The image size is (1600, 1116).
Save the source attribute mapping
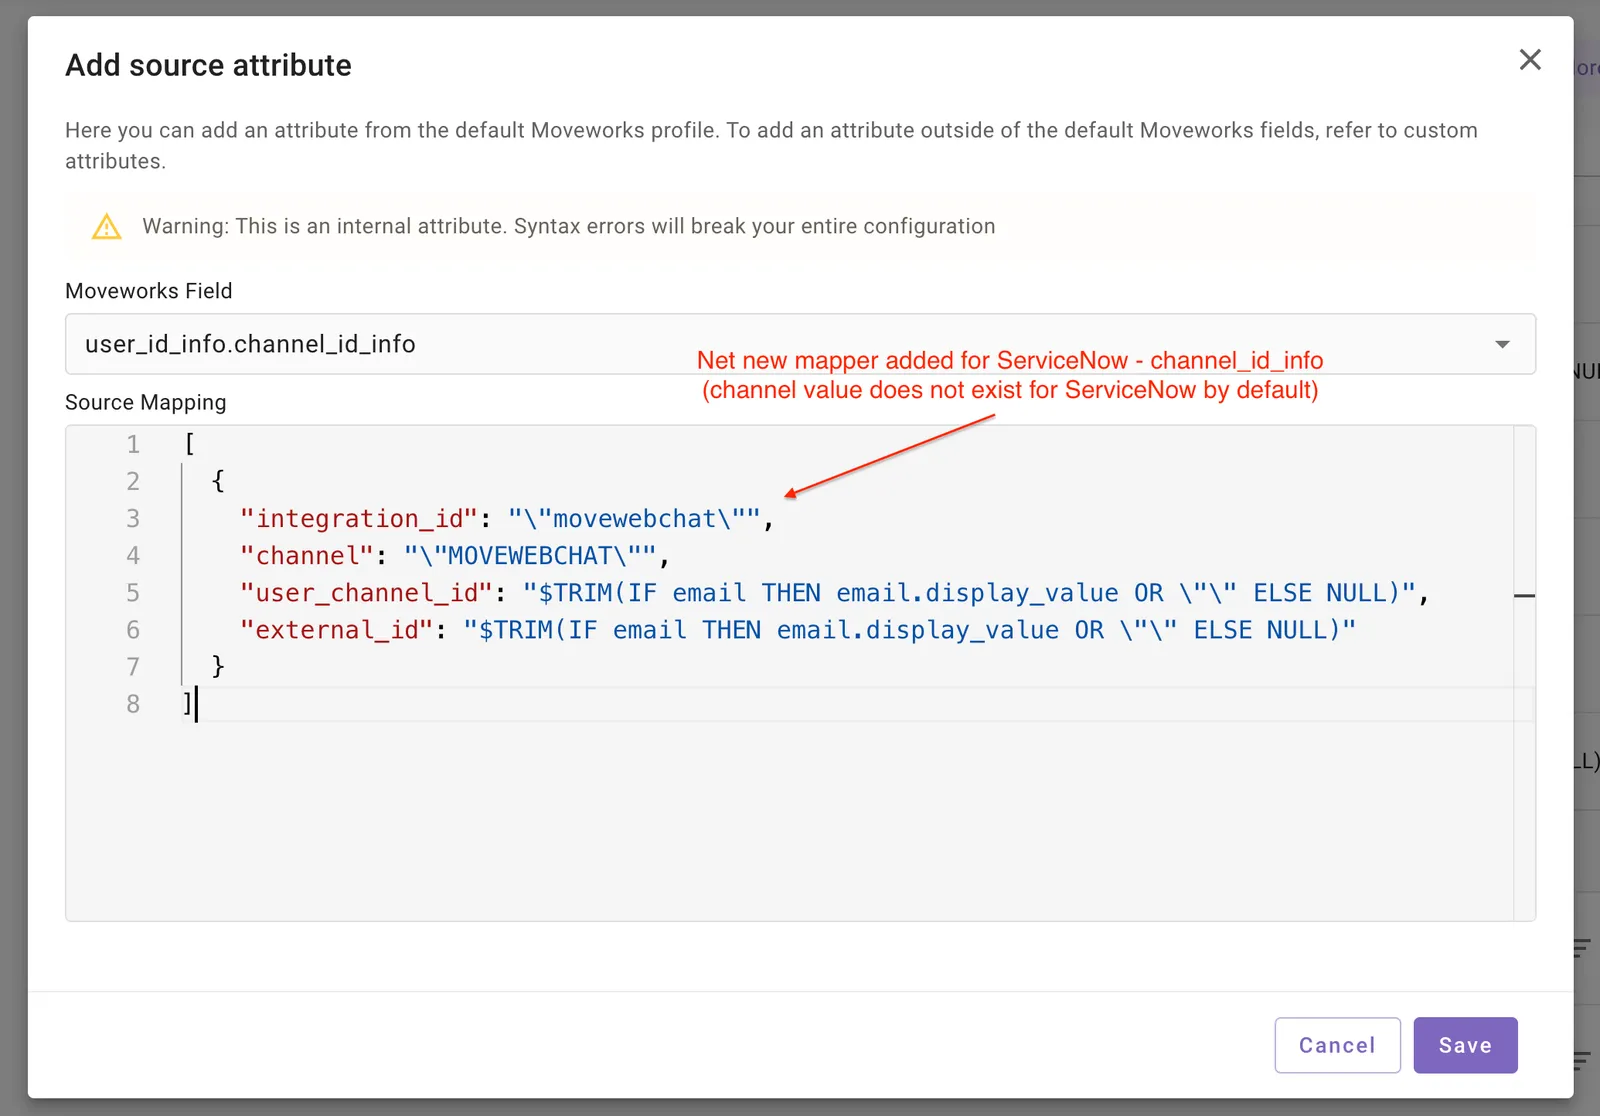click(x=1465, y=1045)
